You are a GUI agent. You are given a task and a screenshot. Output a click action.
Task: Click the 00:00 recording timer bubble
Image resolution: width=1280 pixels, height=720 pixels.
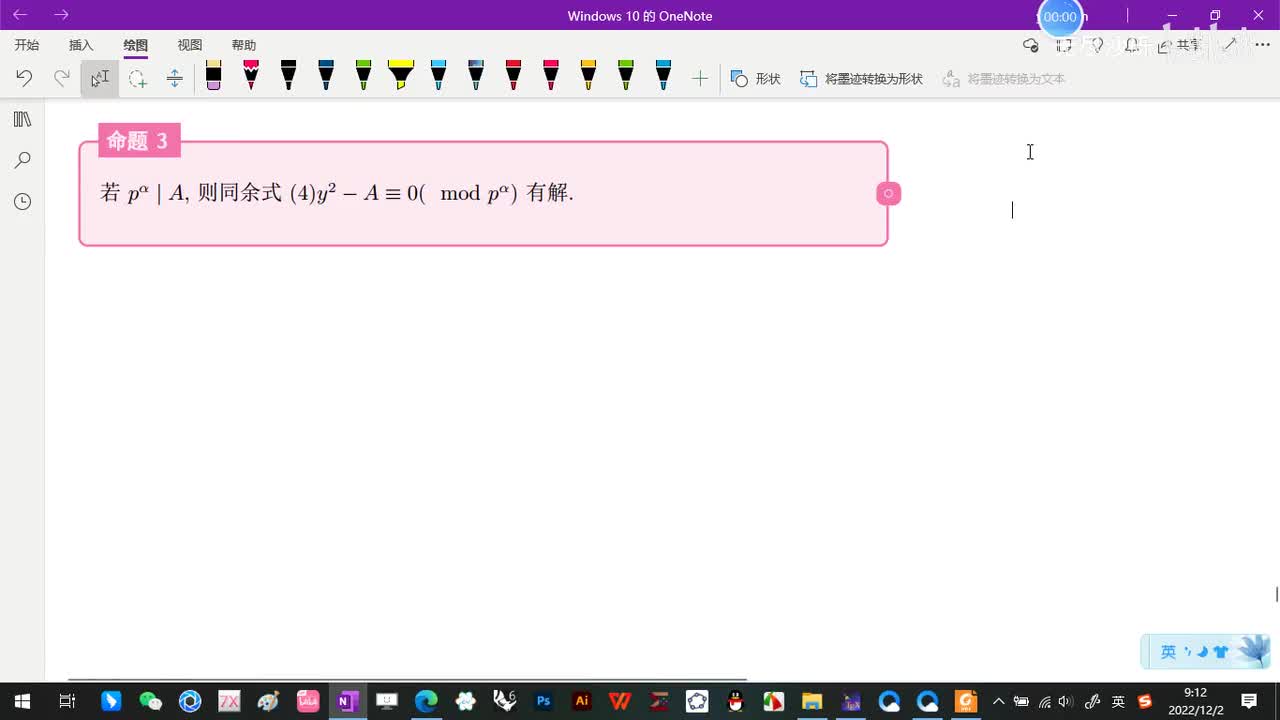pos(1060,17)
